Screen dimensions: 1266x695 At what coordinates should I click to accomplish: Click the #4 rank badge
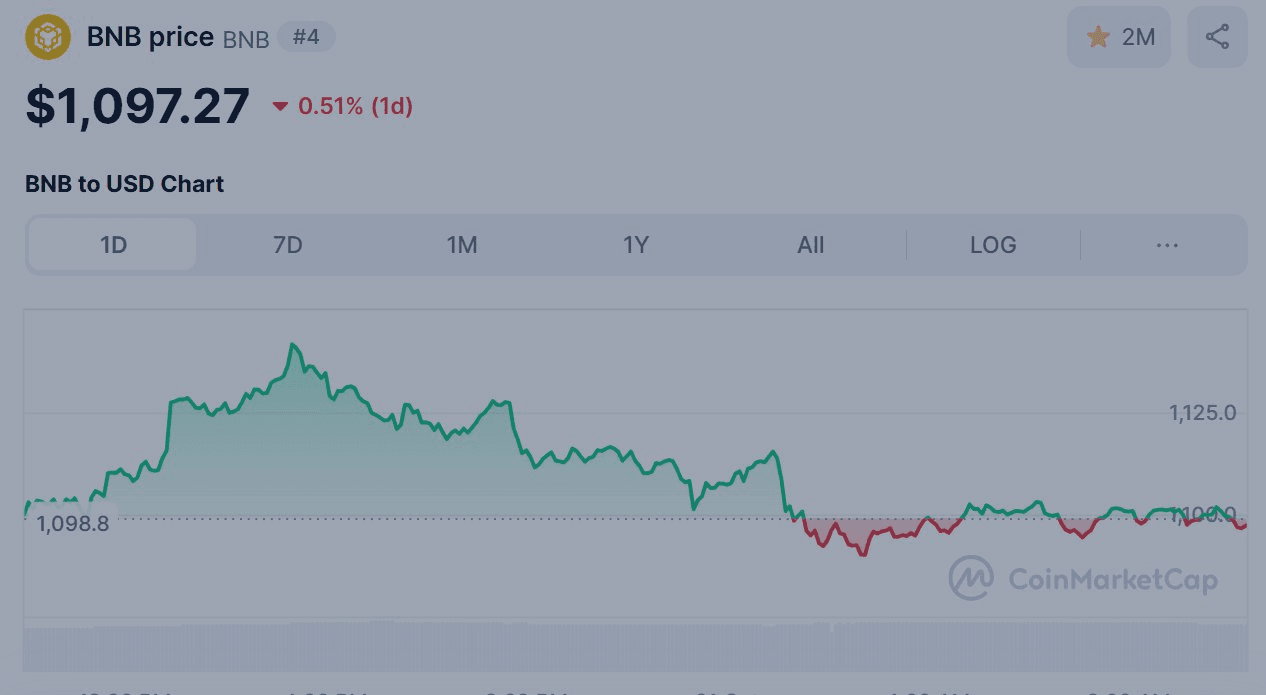click(306, 38)
